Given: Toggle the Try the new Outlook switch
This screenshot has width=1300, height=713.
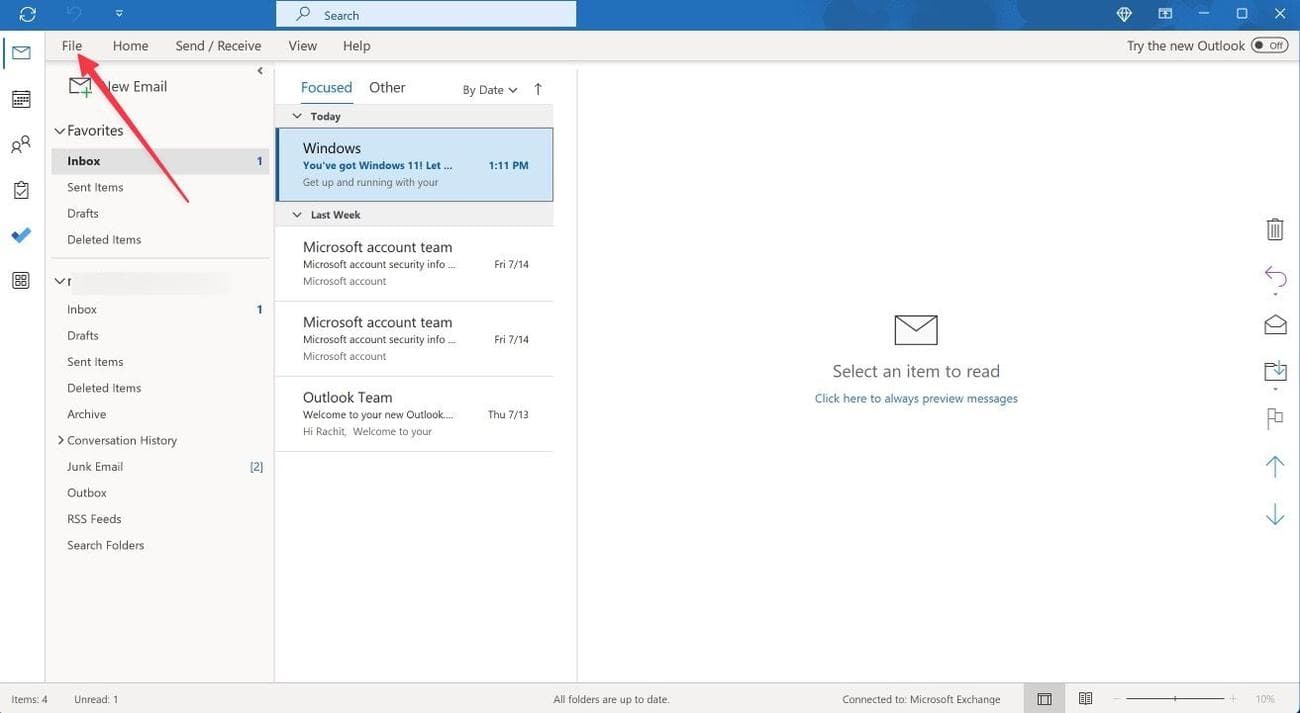Looking at the screenshot, I should 1269,46.
